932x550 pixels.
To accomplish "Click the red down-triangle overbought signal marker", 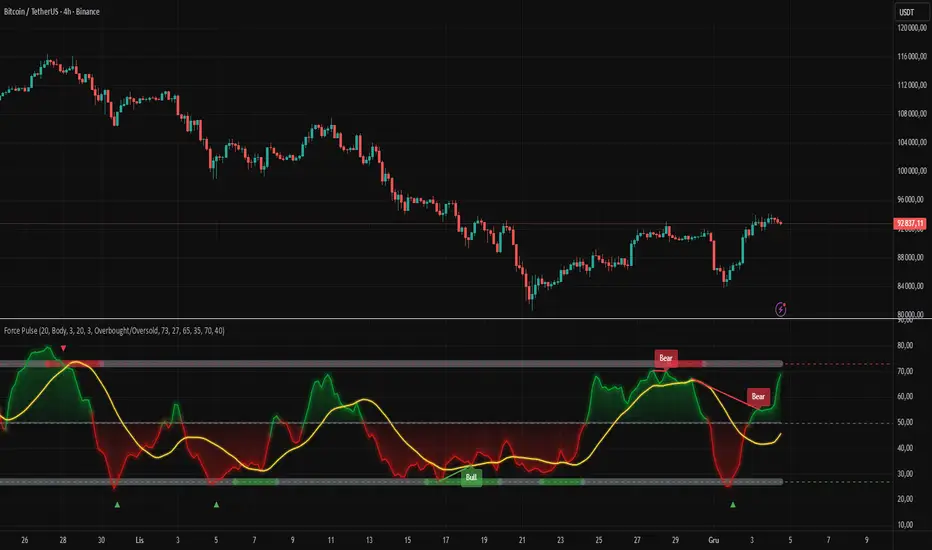I will point(63,348).
